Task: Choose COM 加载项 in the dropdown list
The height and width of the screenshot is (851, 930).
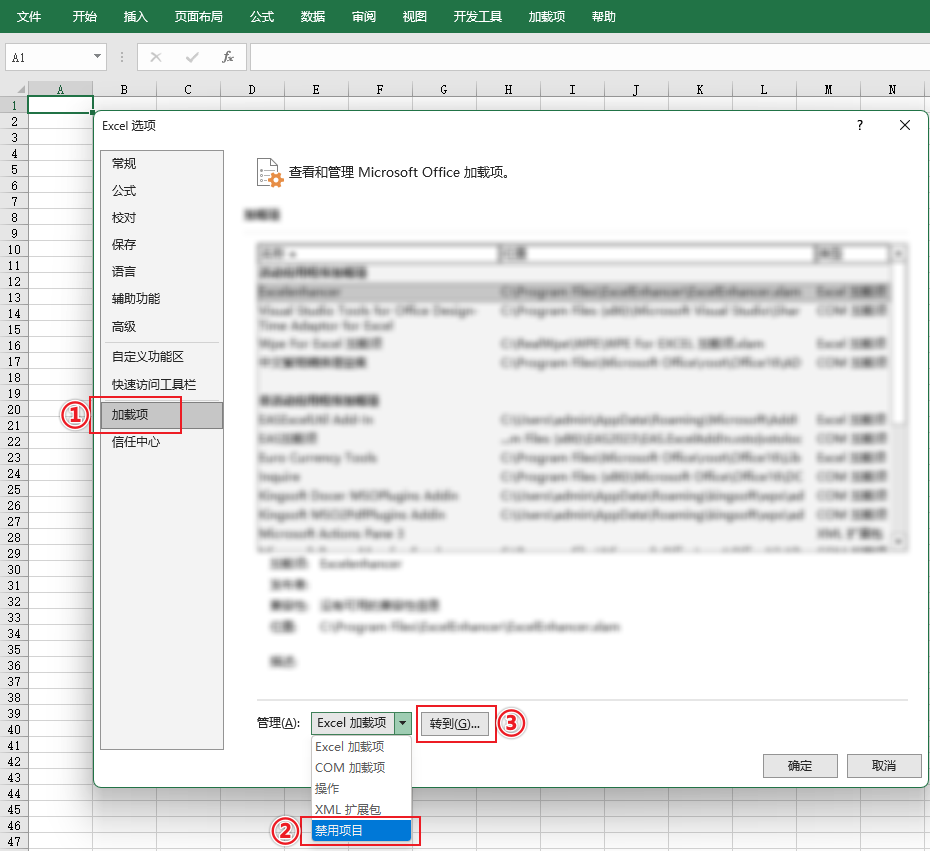Action: pyautogui.click(x=350, y=767)
